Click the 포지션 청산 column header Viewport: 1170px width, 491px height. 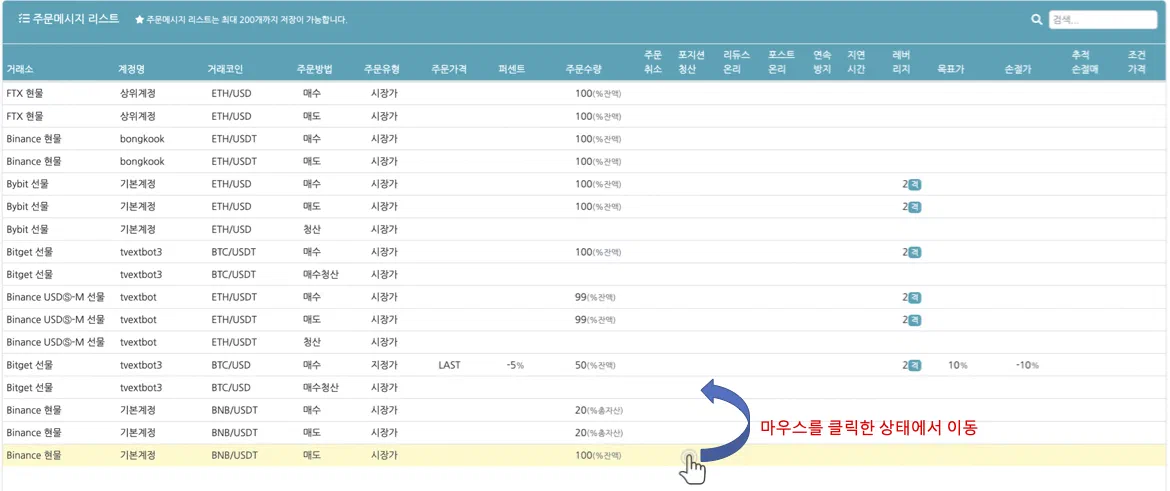pos(691,62)
